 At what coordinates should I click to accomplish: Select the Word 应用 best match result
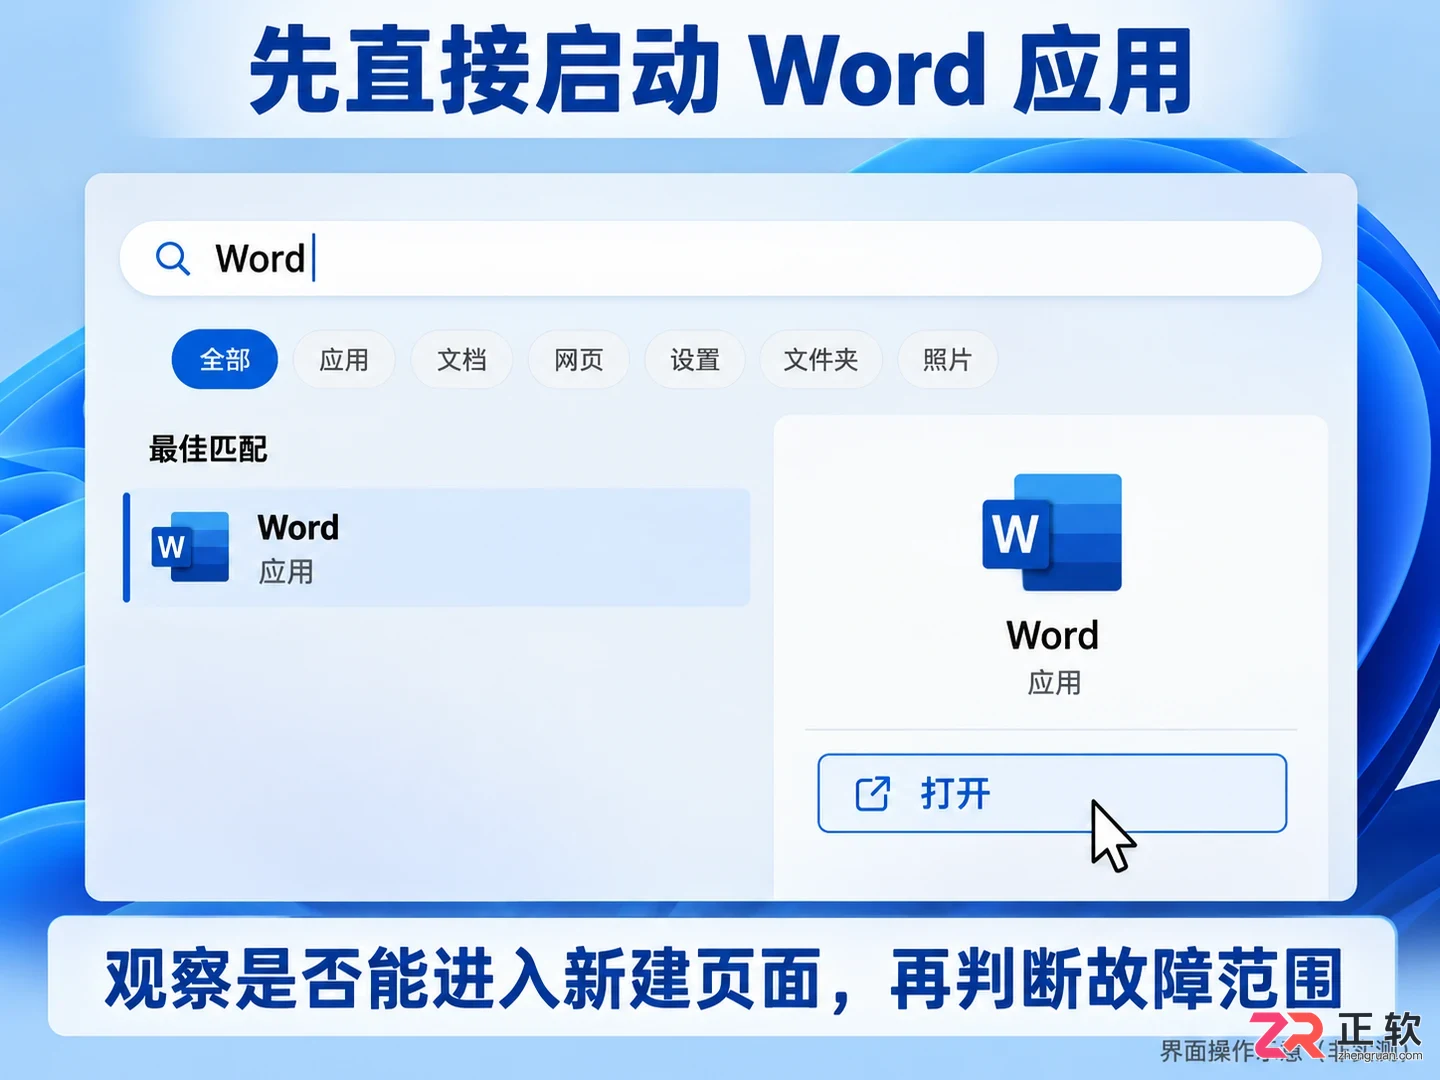[x=437, y=547]
